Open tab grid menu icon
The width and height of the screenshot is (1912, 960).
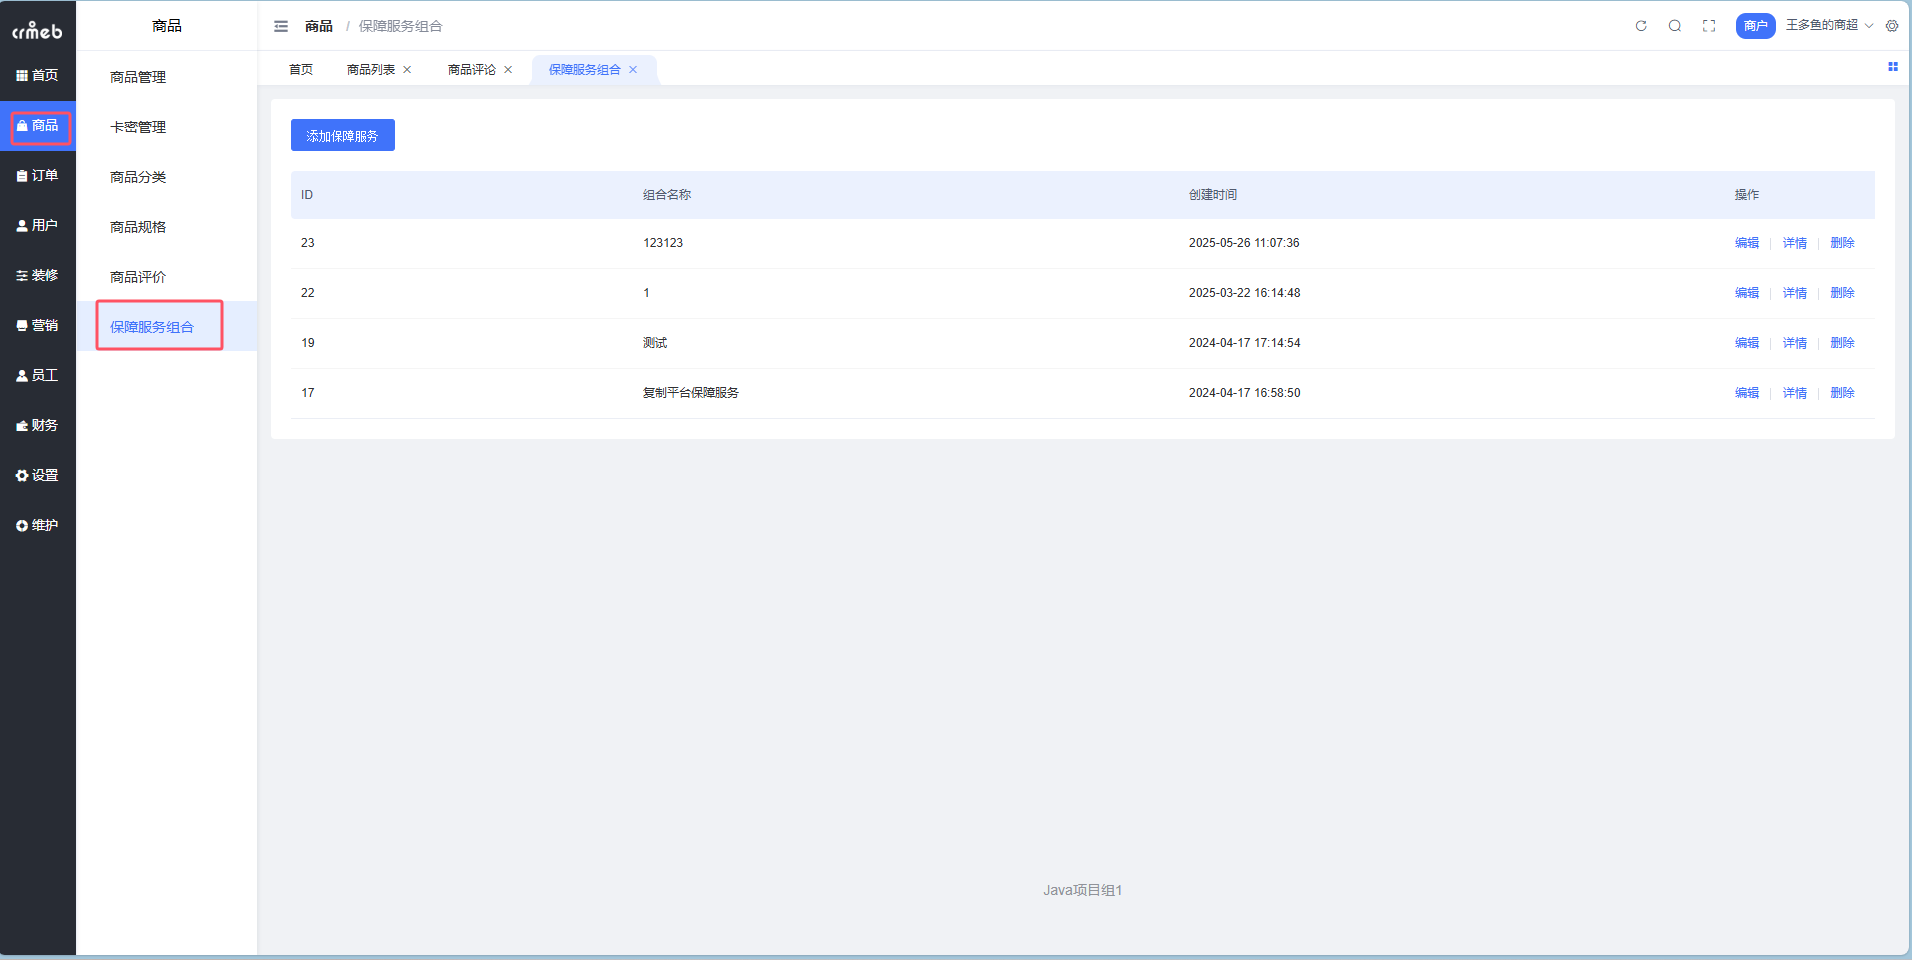pyautogui.click(x=1892, y=67)
